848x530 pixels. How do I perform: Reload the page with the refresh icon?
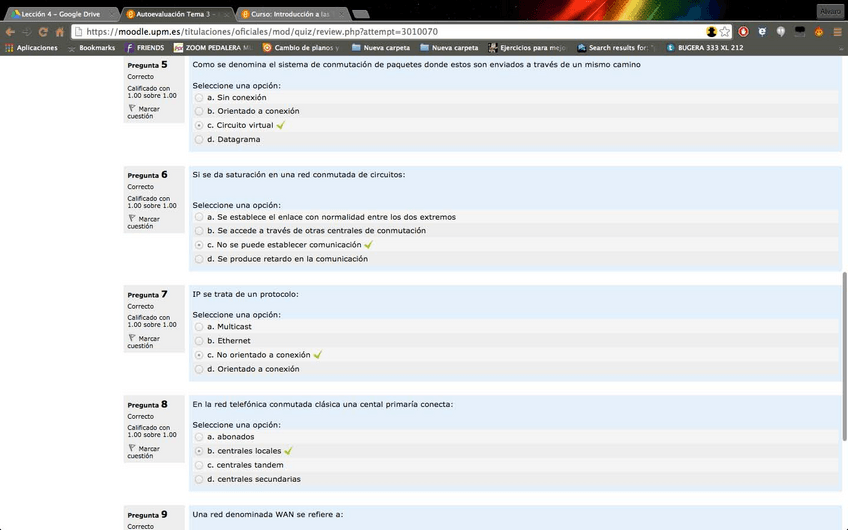tap(43, 31)
